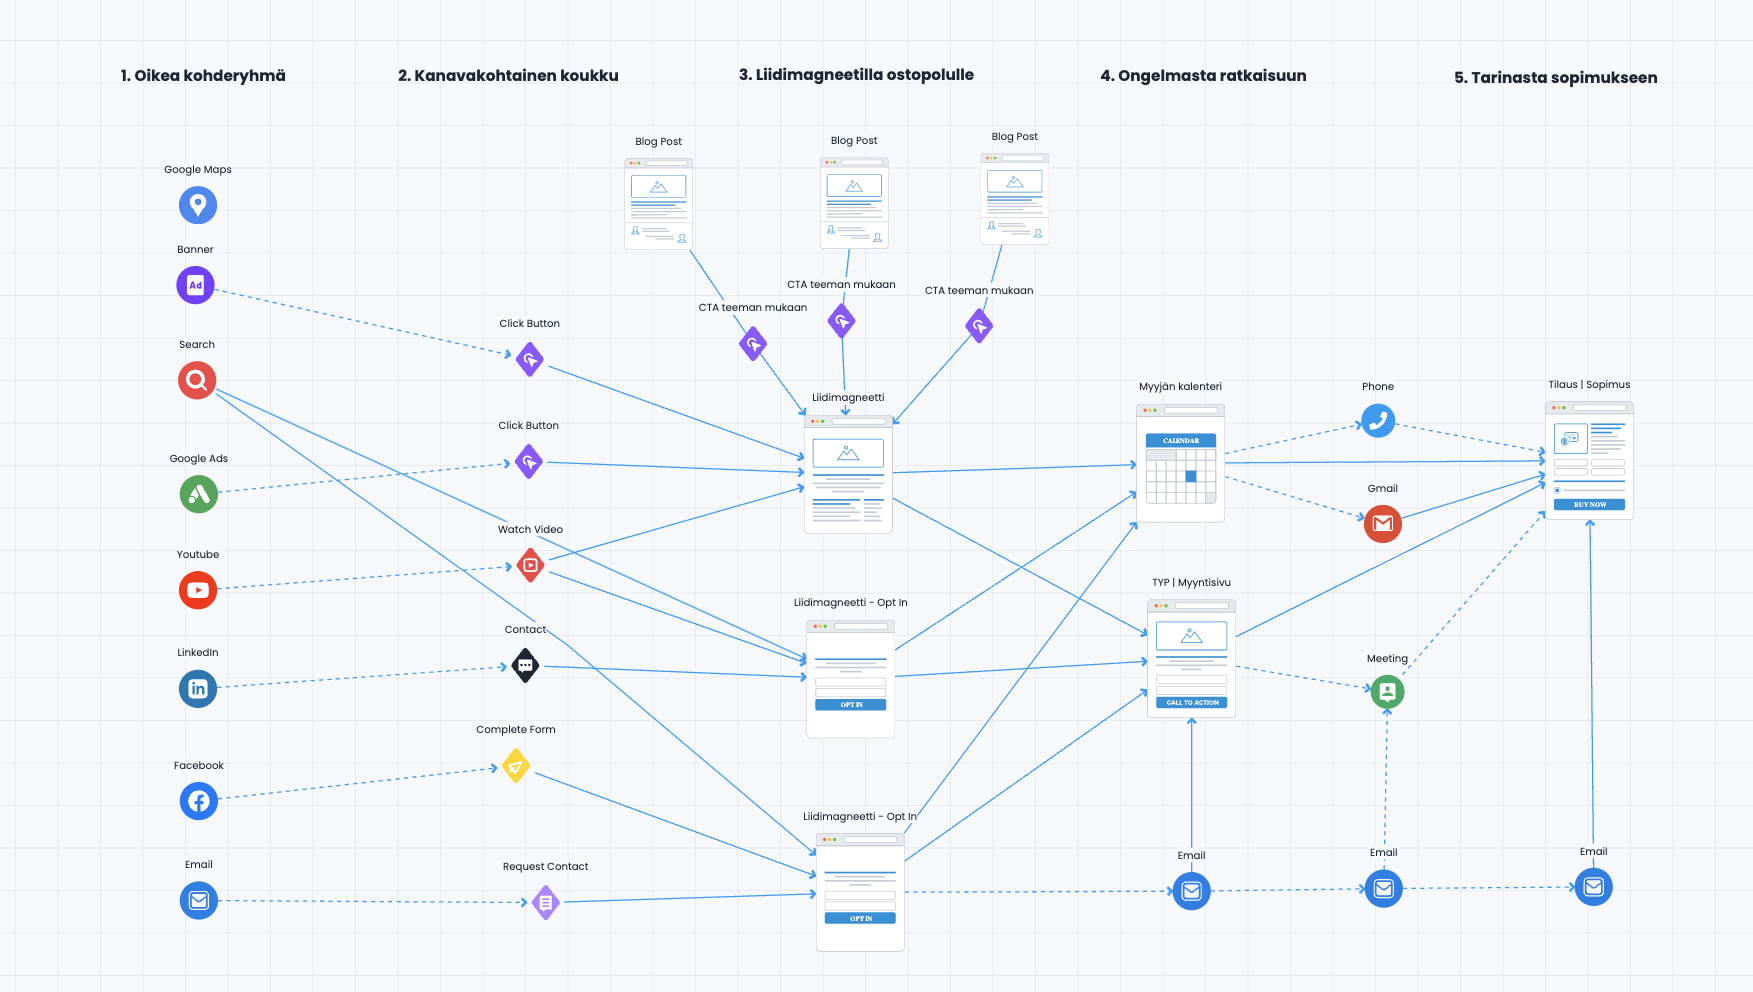The width and height of the screenshot is (1753, 992).
Task: Select the blue Phone icon
Action: point(1378,421)
